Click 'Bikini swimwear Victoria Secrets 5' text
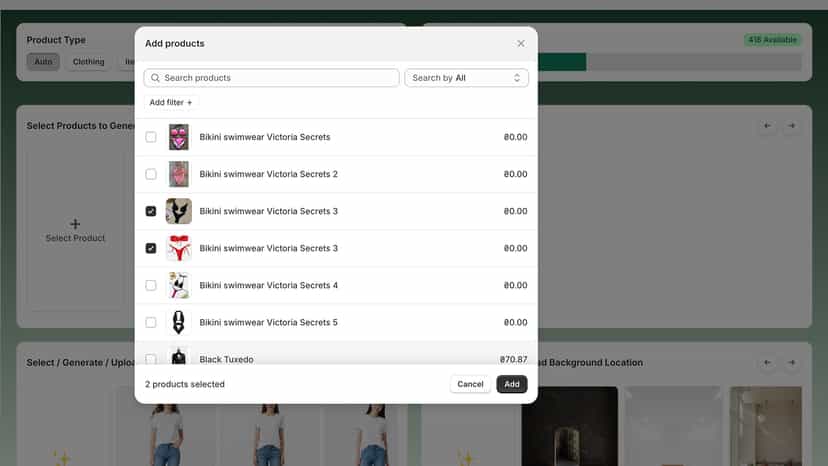 pyautogui.click(x=268, y=322)
